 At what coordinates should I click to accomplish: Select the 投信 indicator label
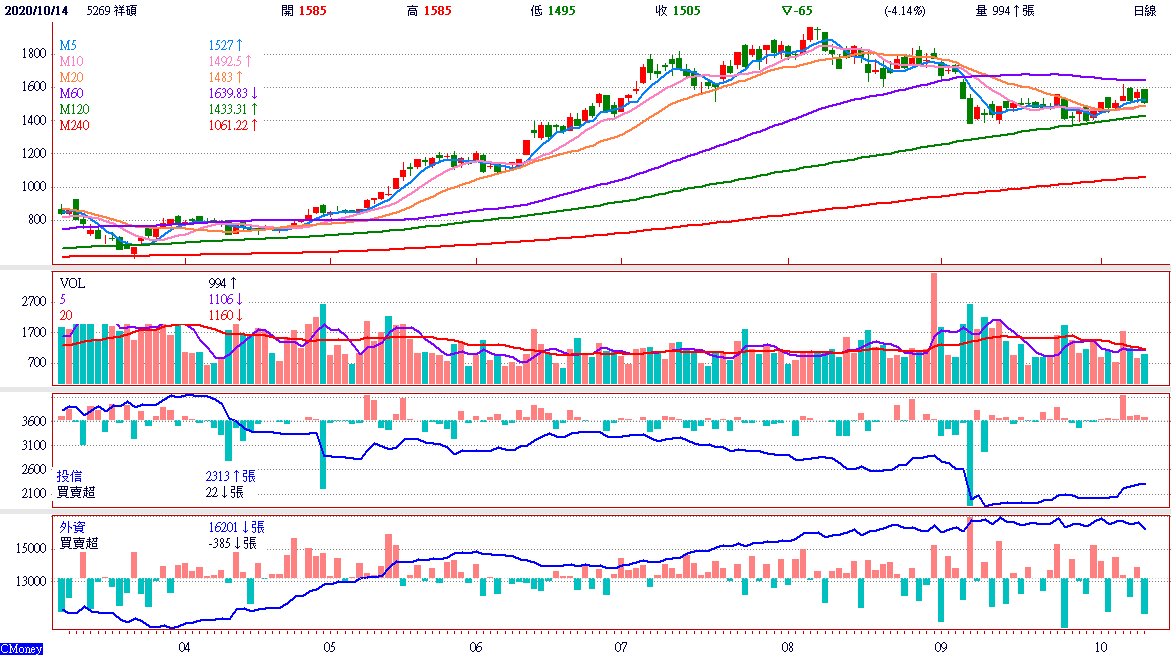click(x=71, y=476)
